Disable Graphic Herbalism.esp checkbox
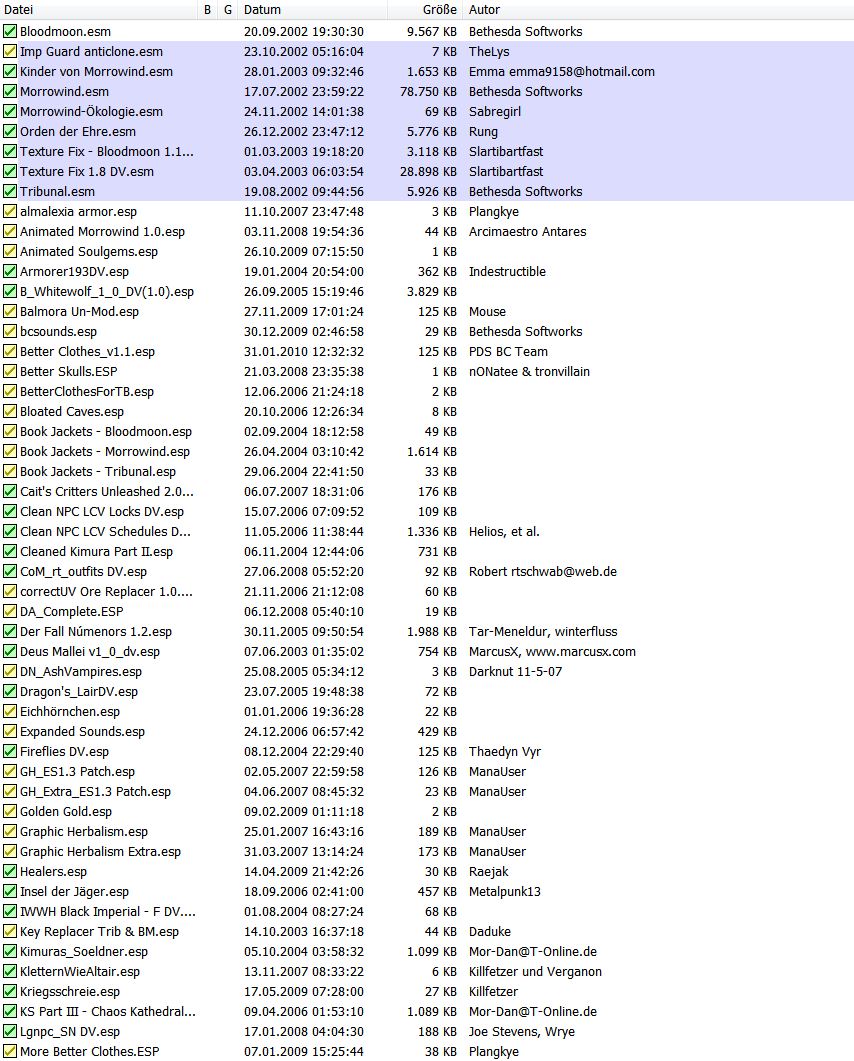 click(10, 831)
